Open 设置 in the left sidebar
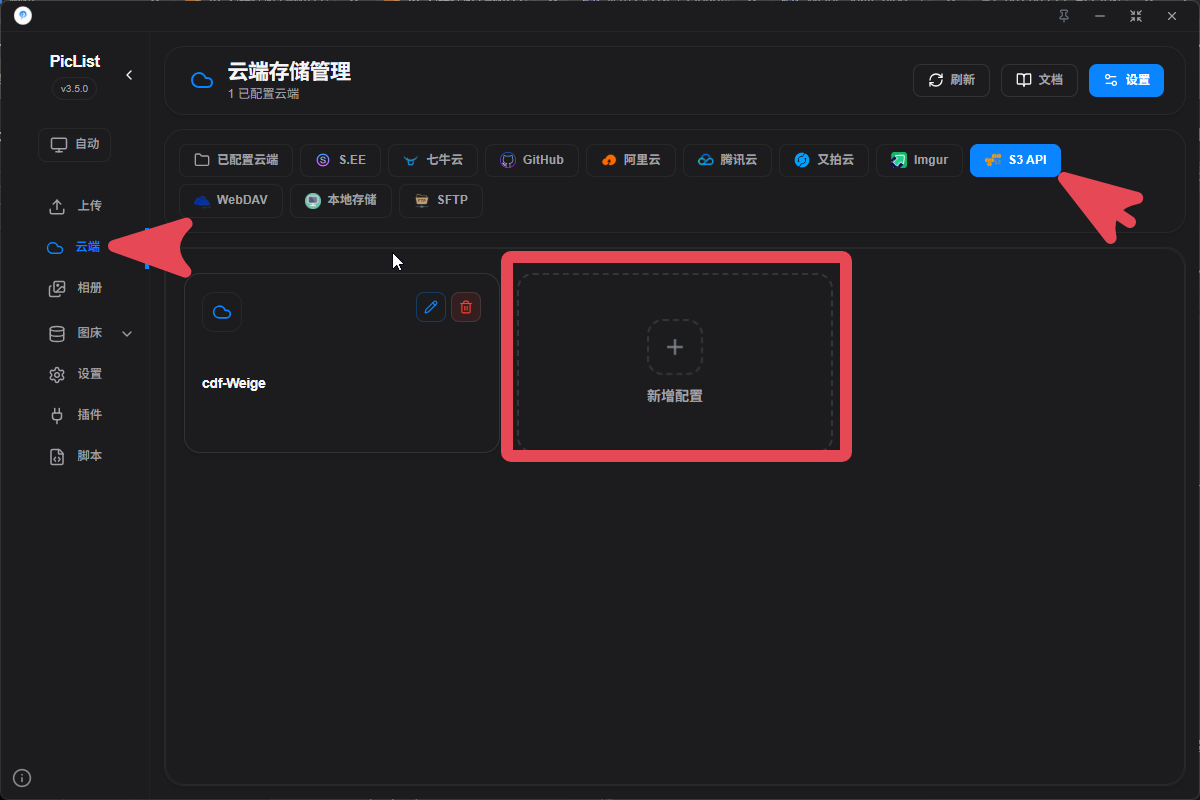The image size is (1200, 800). point(75,374)
